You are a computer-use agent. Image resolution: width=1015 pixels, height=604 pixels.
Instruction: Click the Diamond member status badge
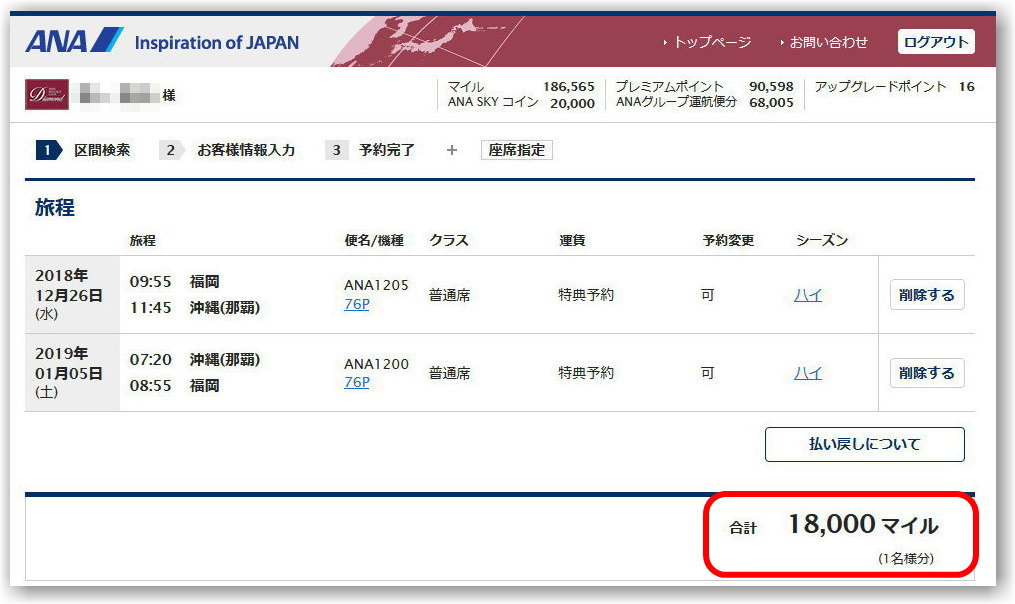[x=47, y=95]
